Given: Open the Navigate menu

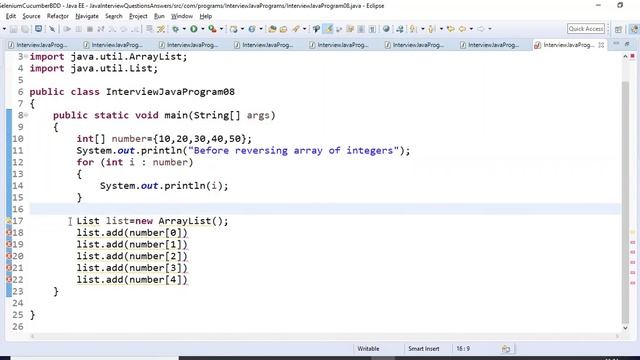Looking at the screenshot, I should click(x=87, y=16).
